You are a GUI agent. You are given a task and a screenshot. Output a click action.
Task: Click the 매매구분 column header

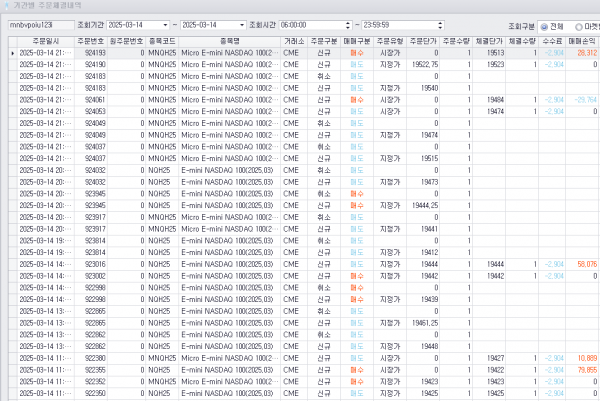pos(357,41)
